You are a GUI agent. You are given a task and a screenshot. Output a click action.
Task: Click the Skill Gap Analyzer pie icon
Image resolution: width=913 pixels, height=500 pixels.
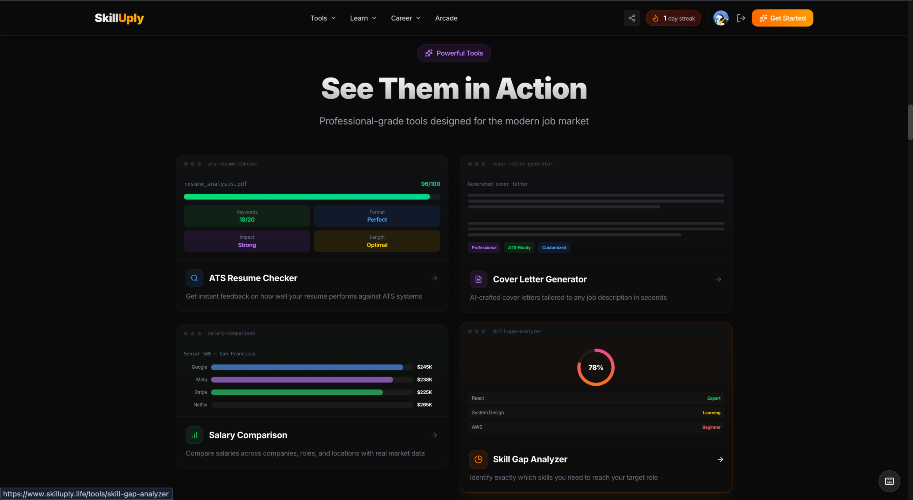click(478, 459)
